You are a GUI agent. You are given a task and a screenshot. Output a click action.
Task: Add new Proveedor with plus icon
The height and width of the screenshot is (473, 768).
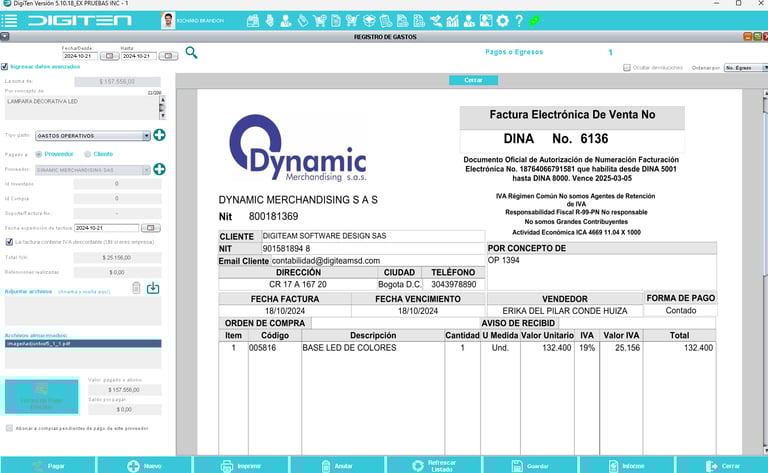[x=159, y=169]
